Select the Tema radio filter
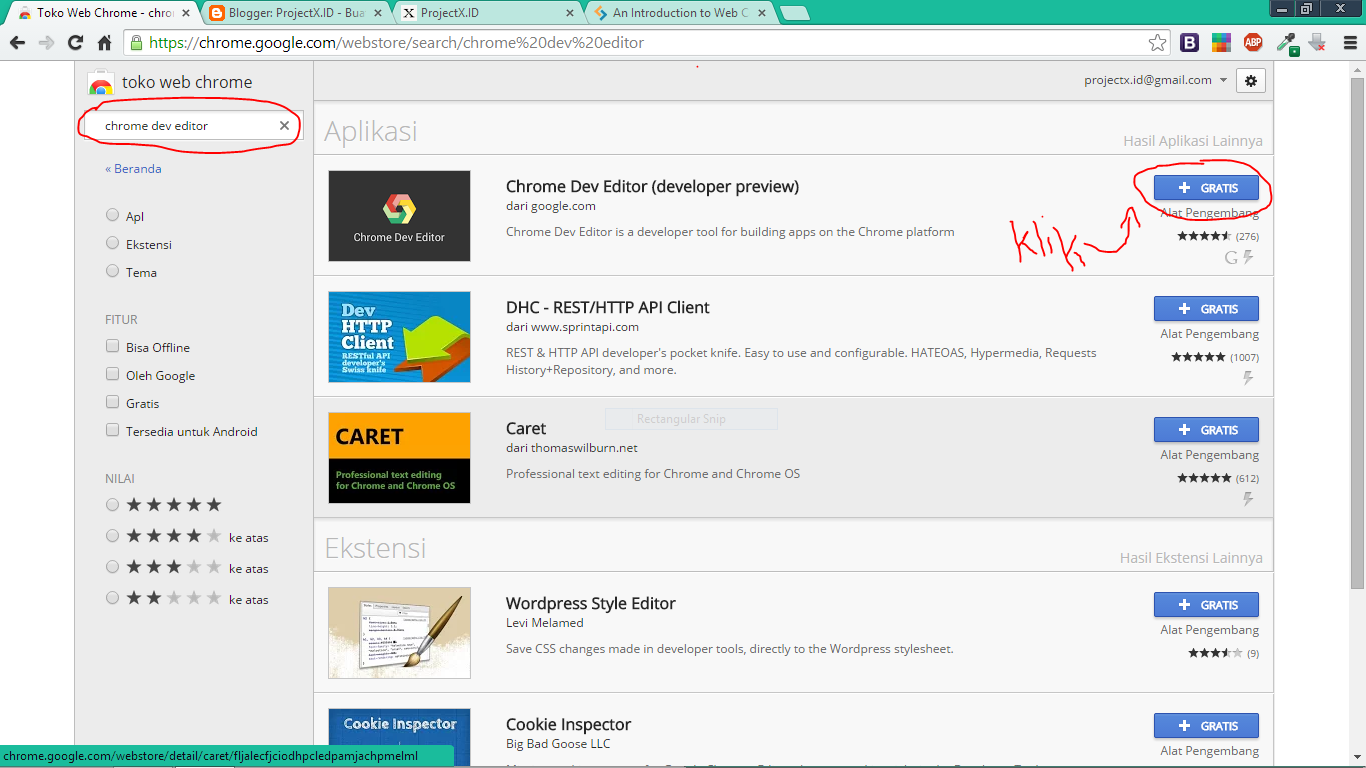Screen dimensions: 1366x768 (x=112, y=272)
